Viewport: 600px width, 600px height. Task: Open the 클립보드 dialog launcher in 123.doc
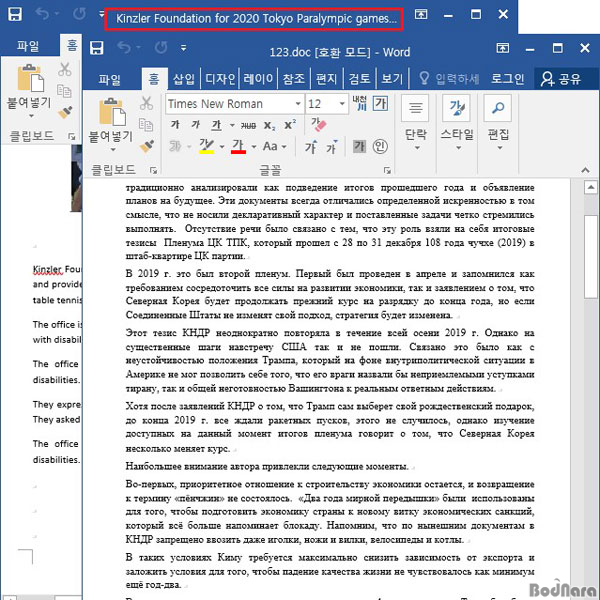[153, 170]
